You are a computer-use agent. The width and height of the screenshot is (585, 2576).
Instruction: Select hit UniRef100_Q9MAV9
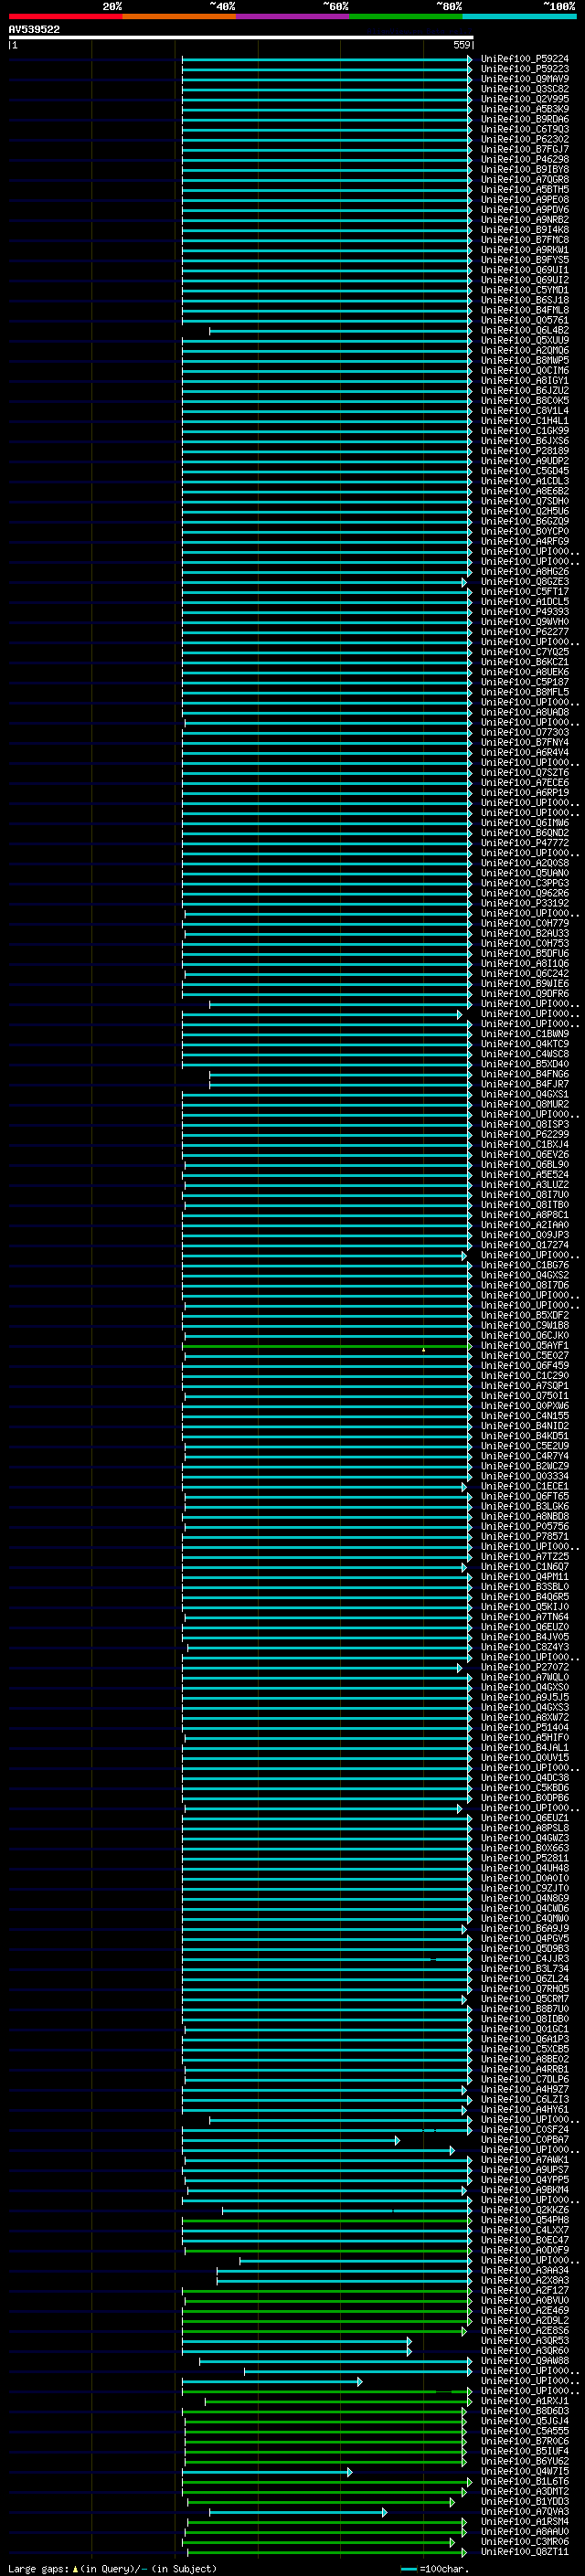tap(525, 79)
